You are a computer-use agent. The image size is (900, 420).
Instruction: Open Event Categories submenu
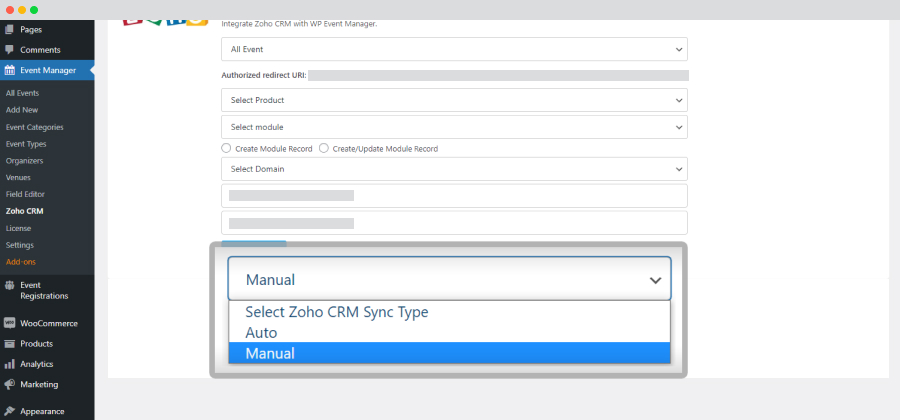[x=34, y=127]
